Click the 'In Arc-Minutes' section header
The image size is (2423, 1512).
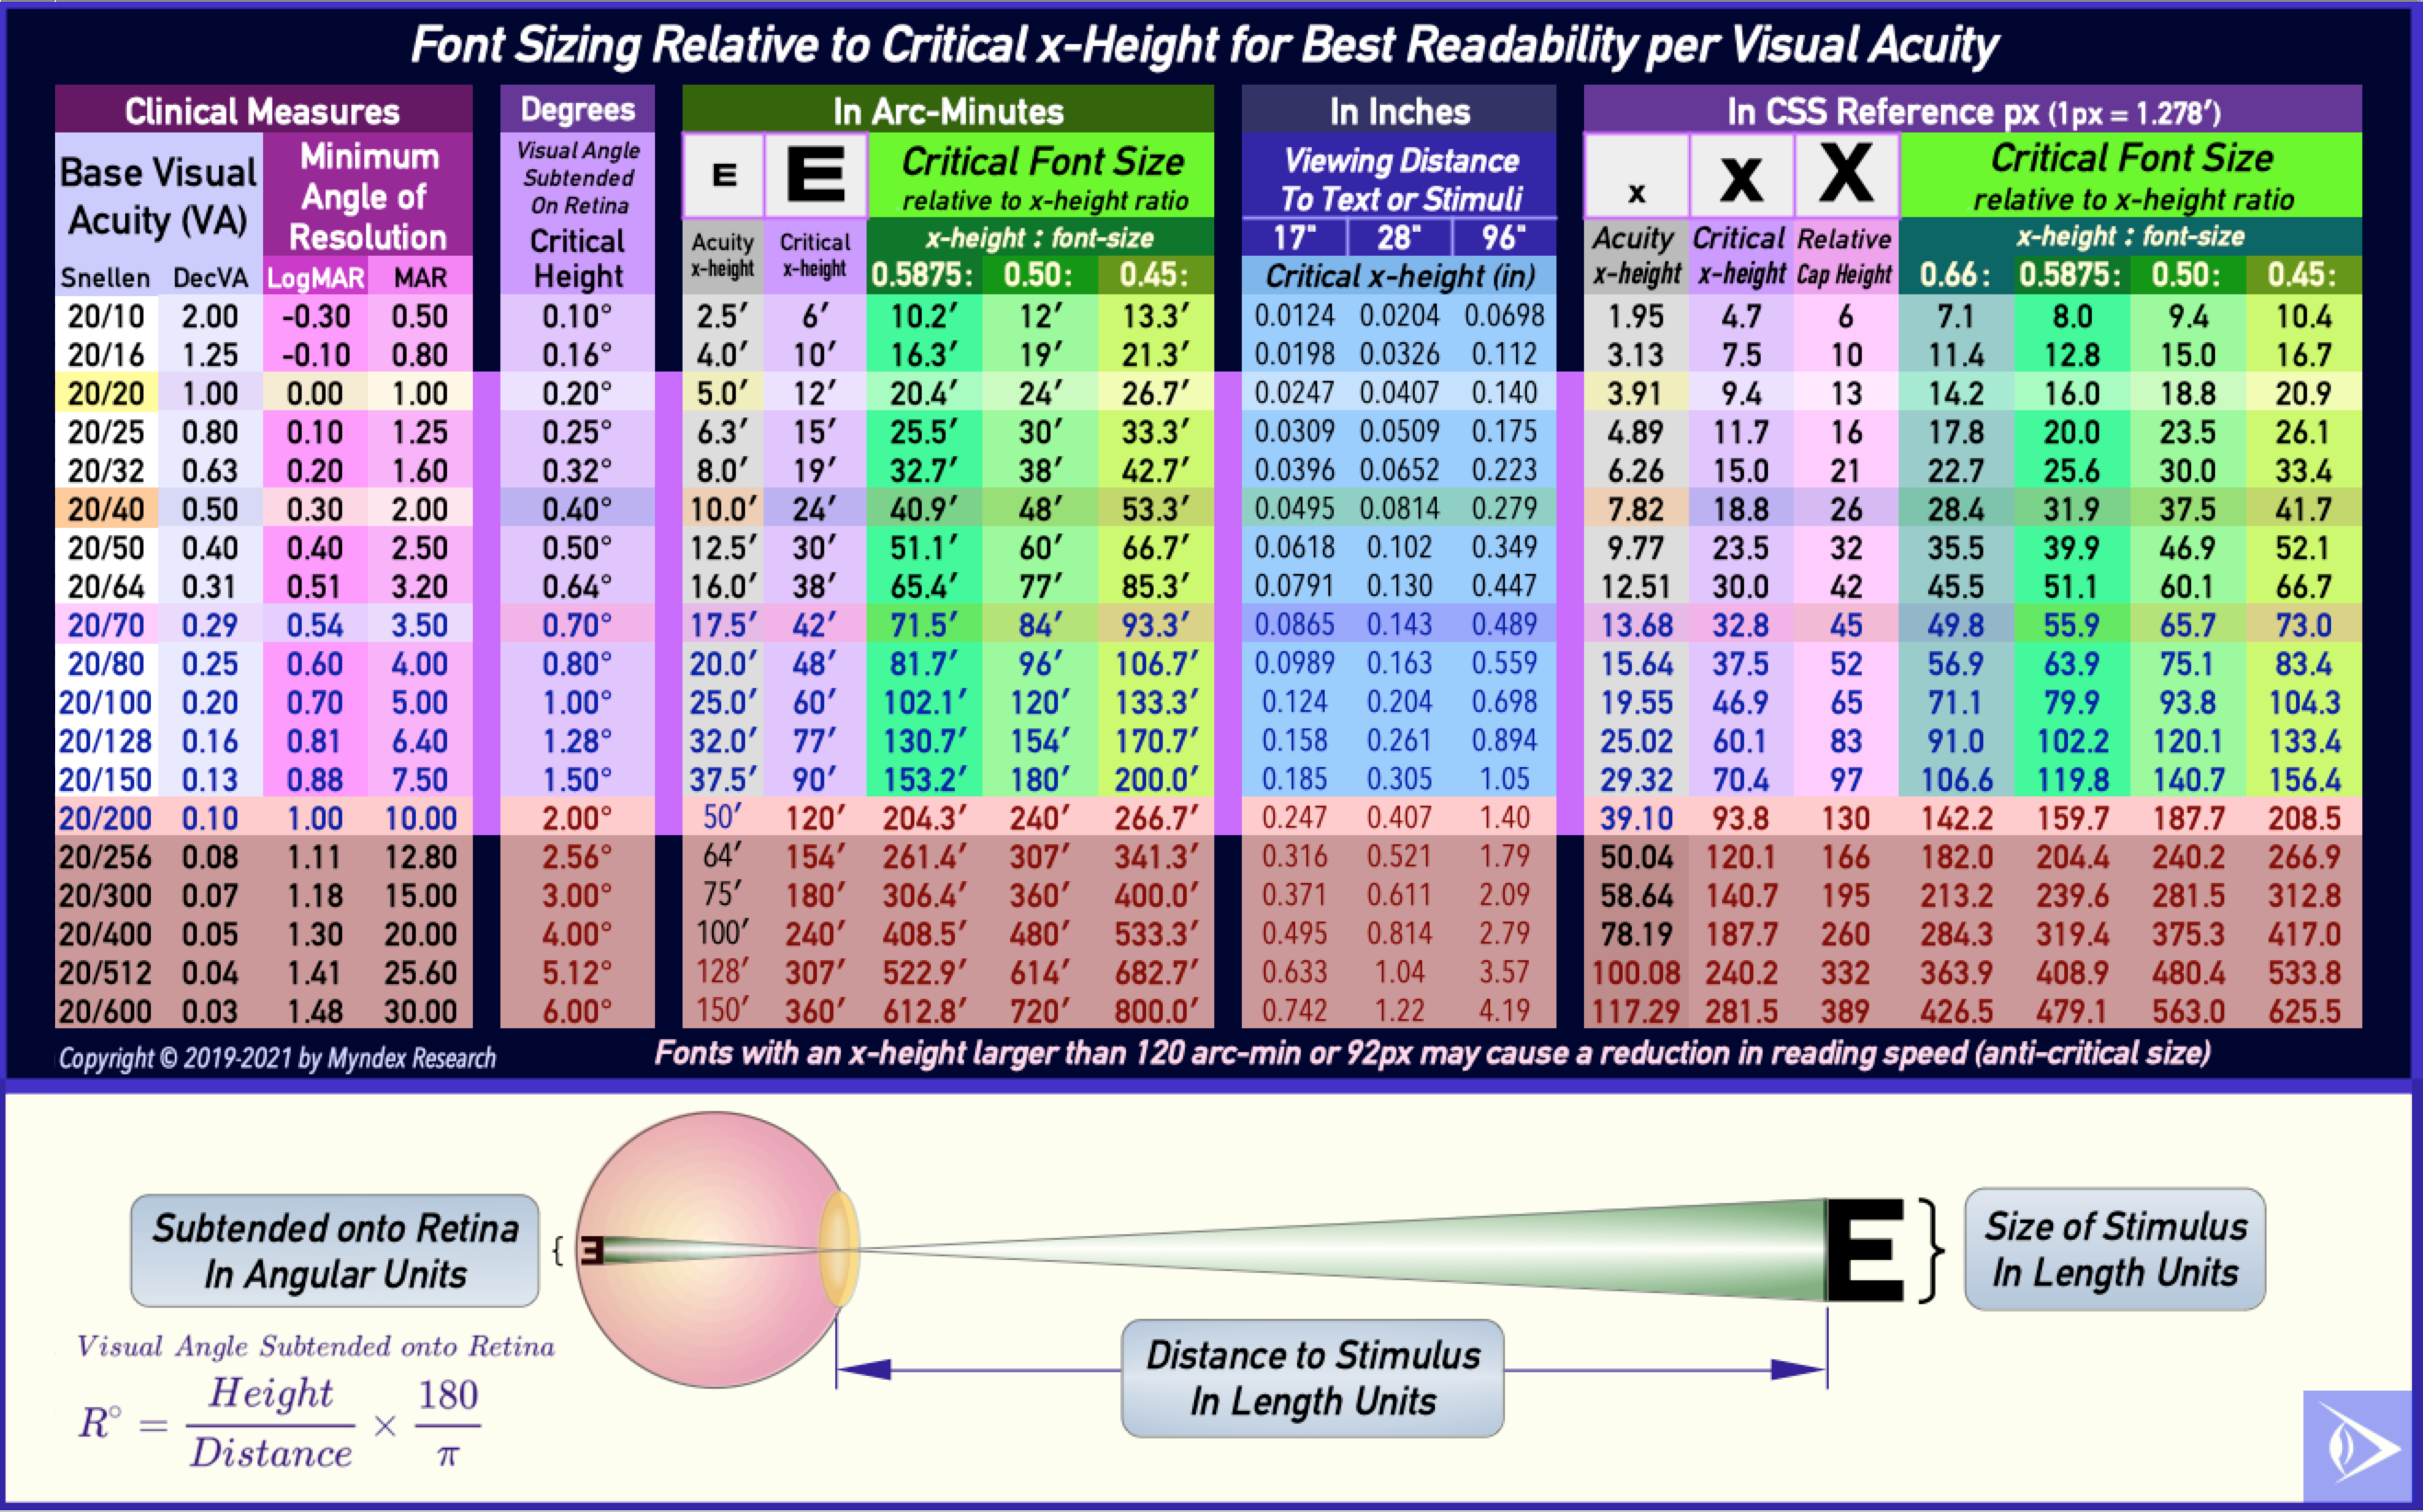pos(948,110)
